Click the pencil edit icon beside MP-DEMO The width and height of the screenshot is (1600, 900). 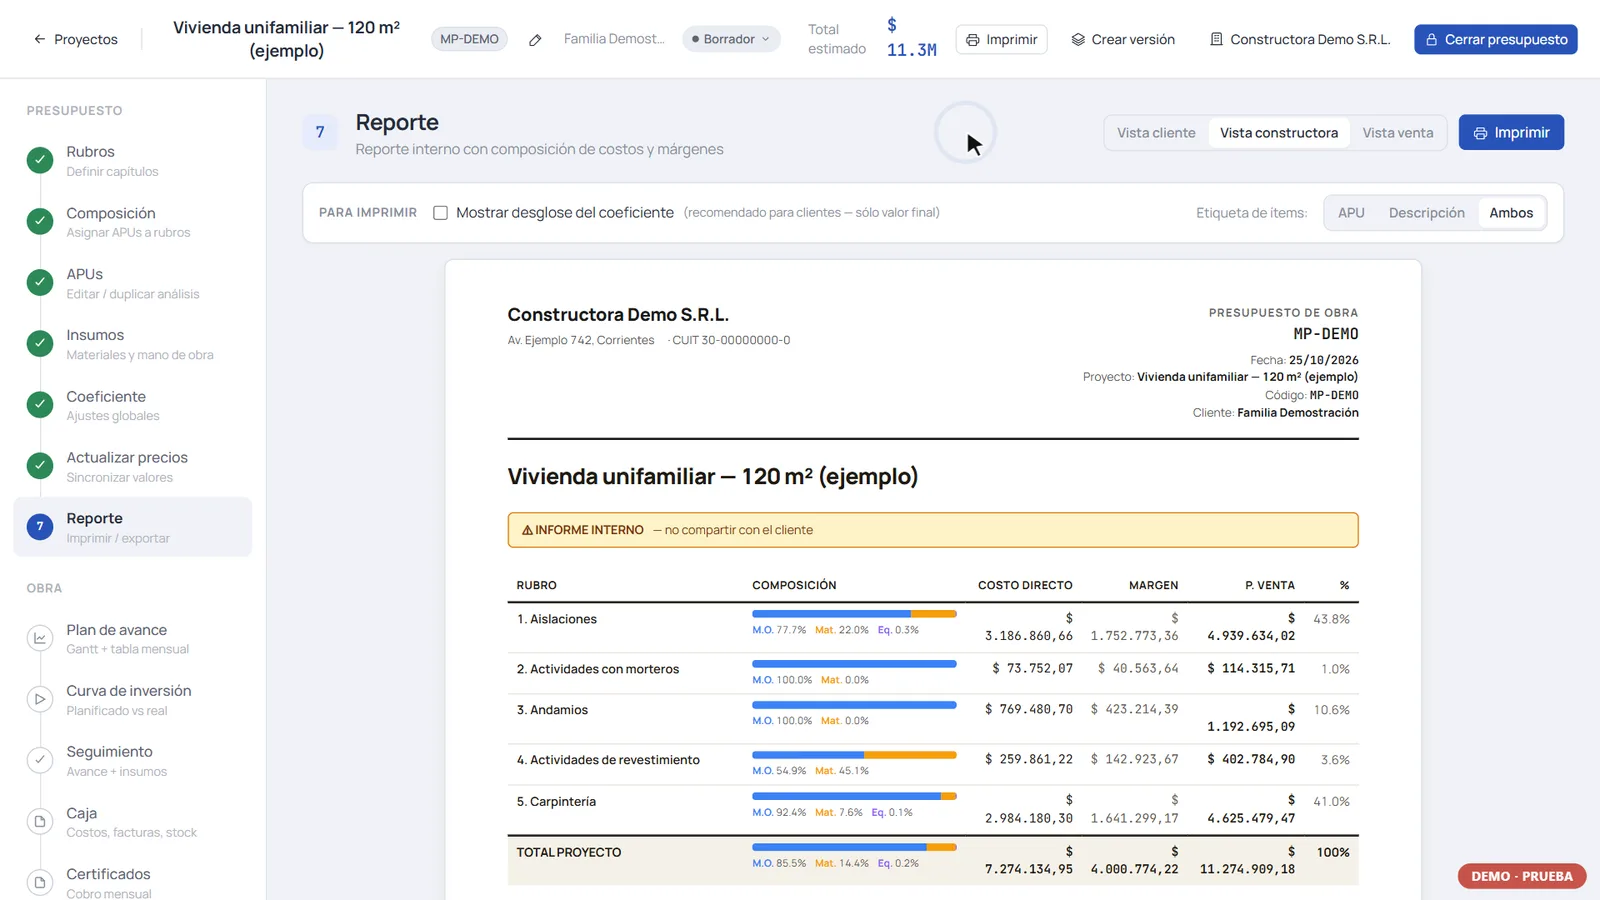coord(535,40)
